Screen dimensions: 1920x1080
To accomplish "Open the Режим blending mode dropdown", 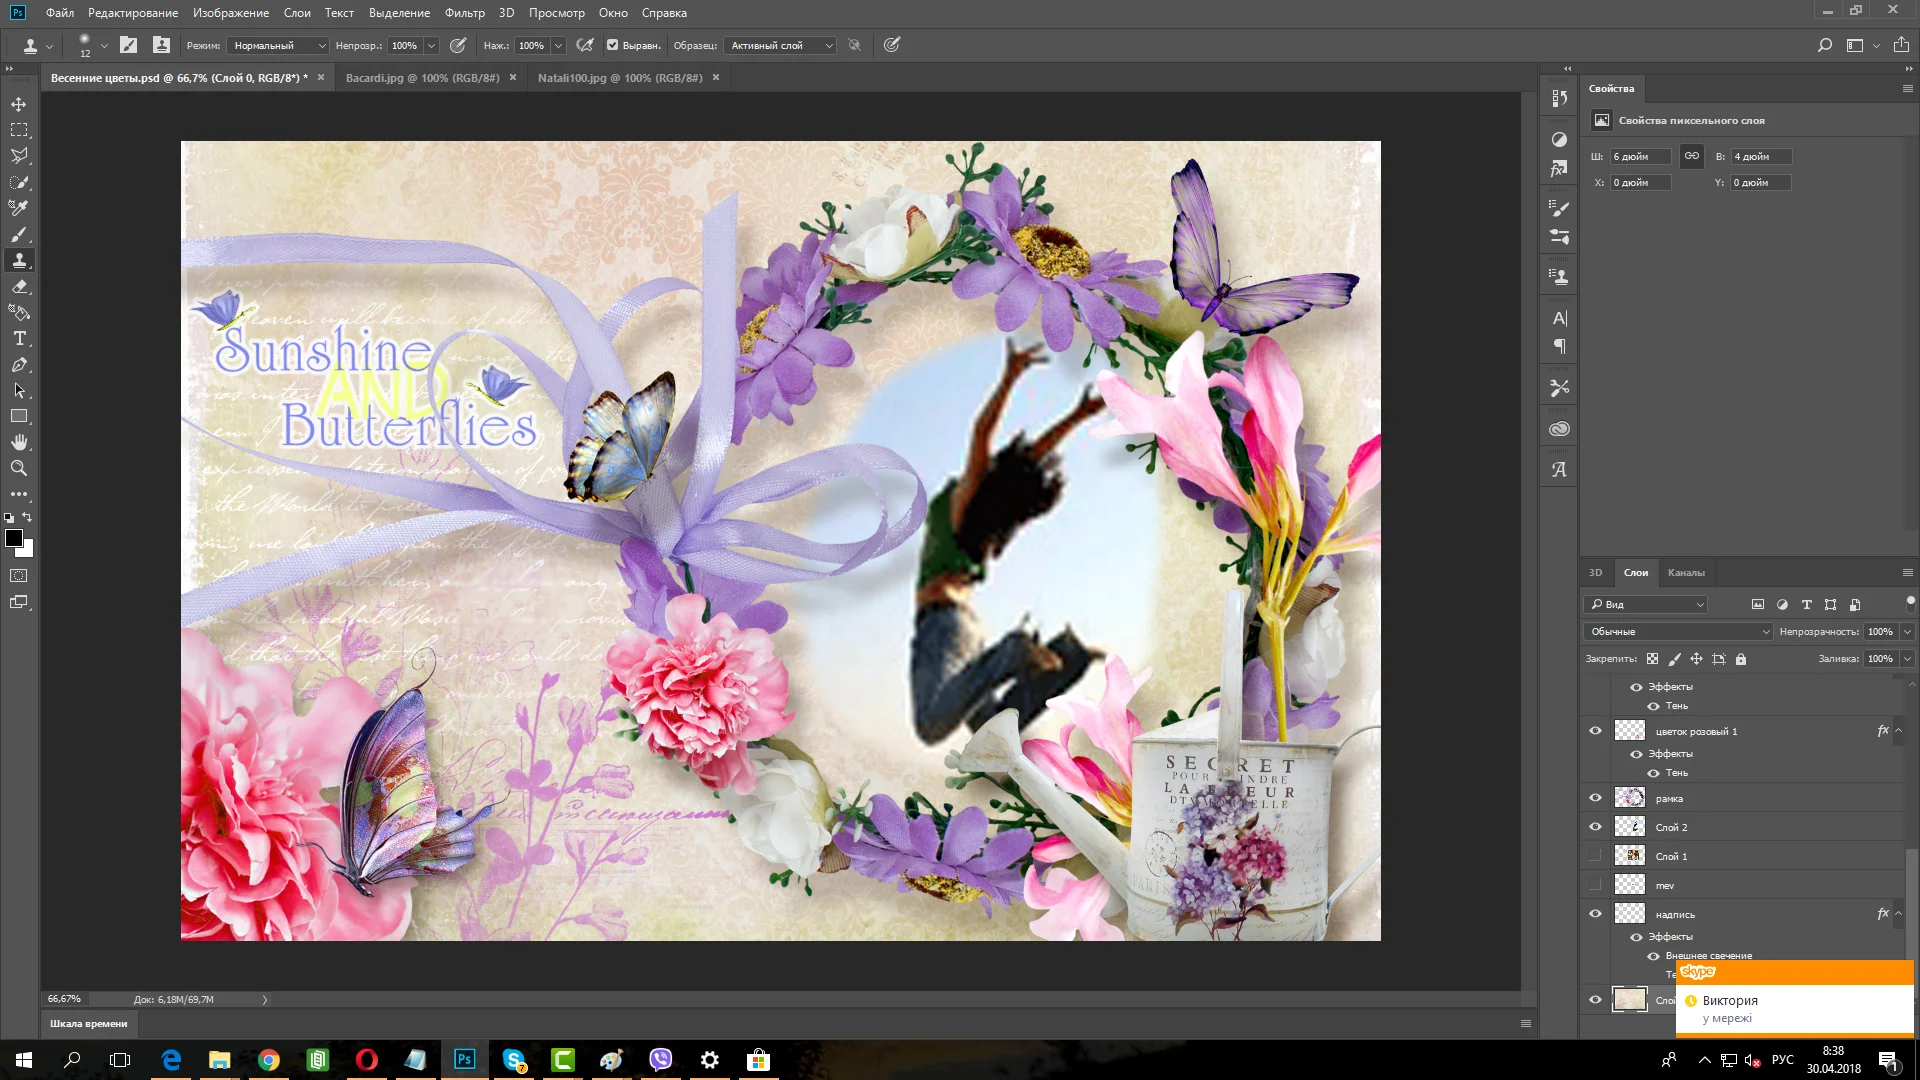I will (278, 45).
